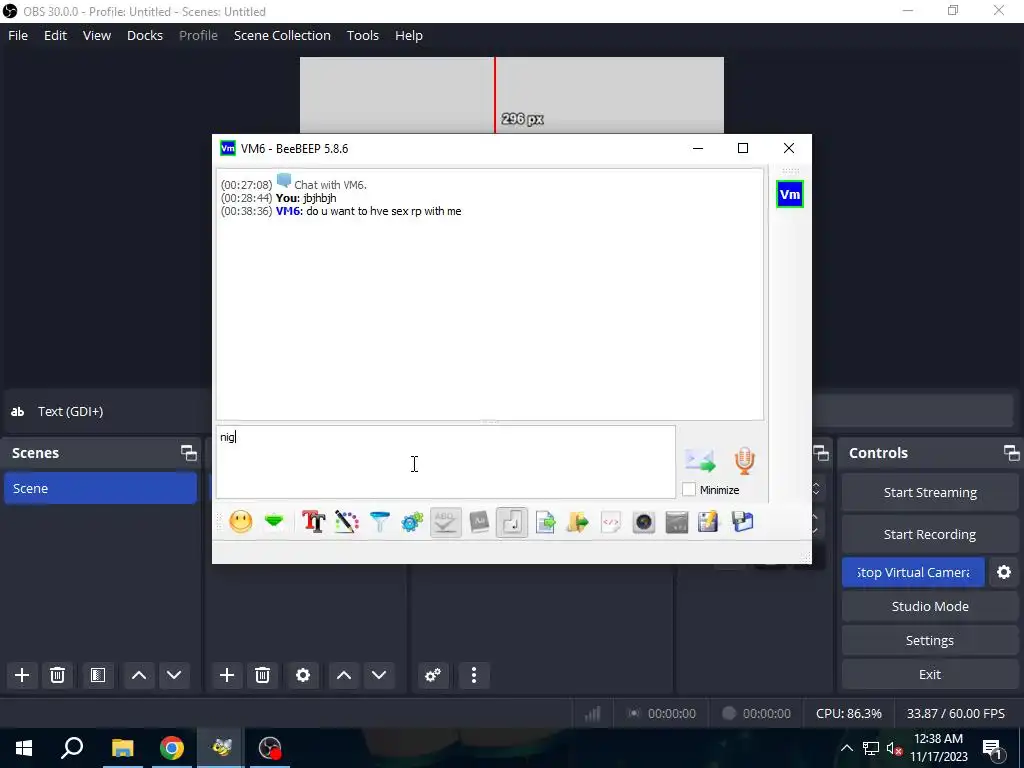
Task: Move source down with down arrow
Action: click(x=379, y=675)
